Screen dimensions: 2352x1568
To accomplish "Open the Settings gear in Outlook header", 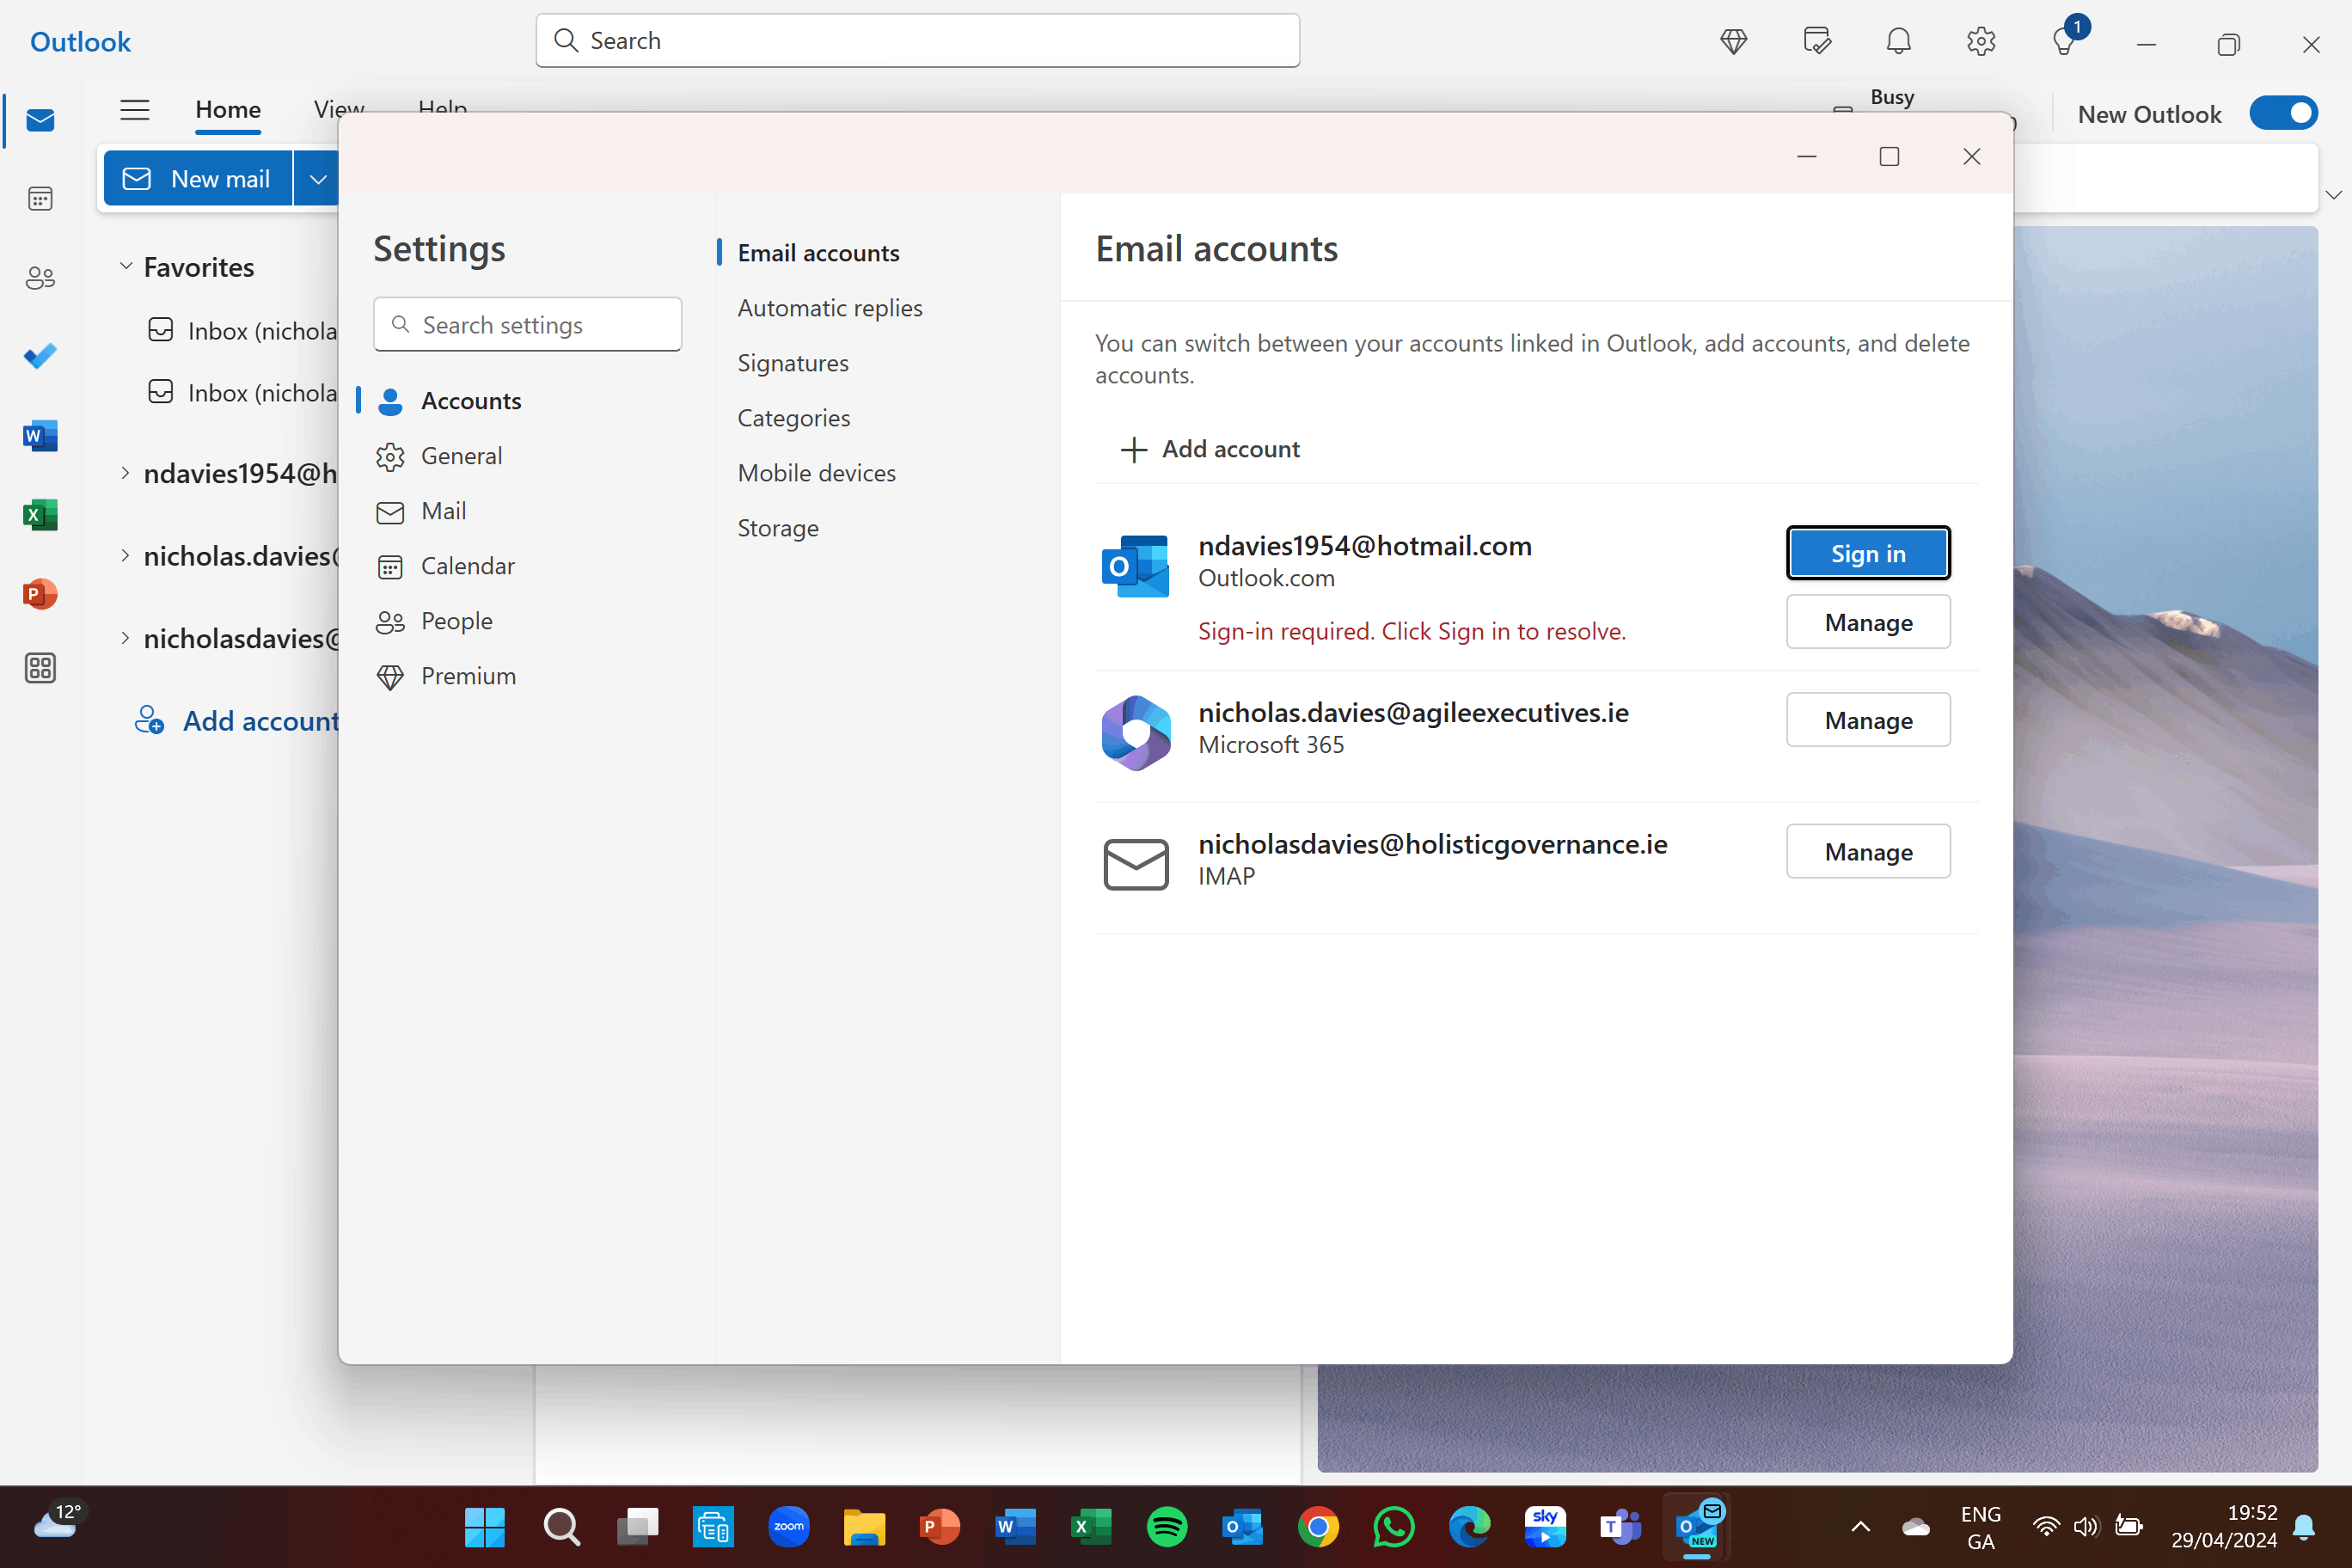I will (1980, 41).
